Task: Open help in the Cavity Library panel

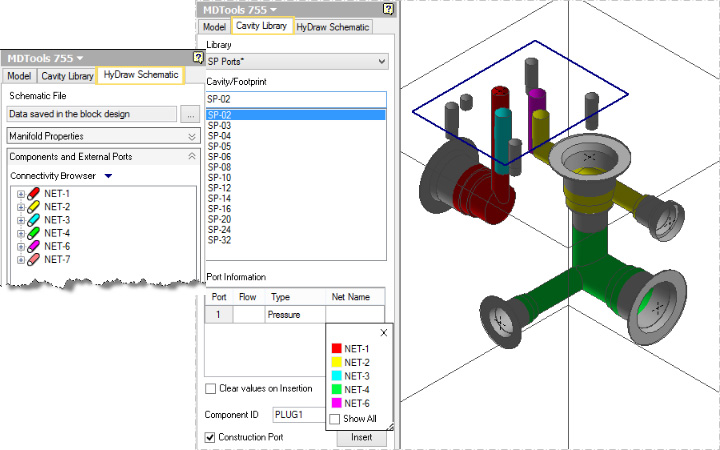Action: click(388, 9)
